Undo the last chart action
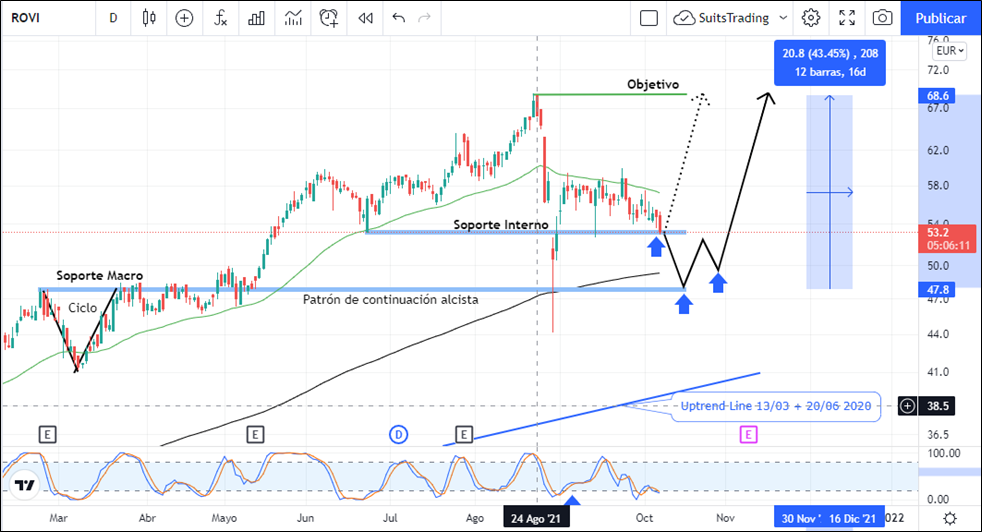Image resolution: width=982 pixels, height=532 pixels. coord(399,18)
